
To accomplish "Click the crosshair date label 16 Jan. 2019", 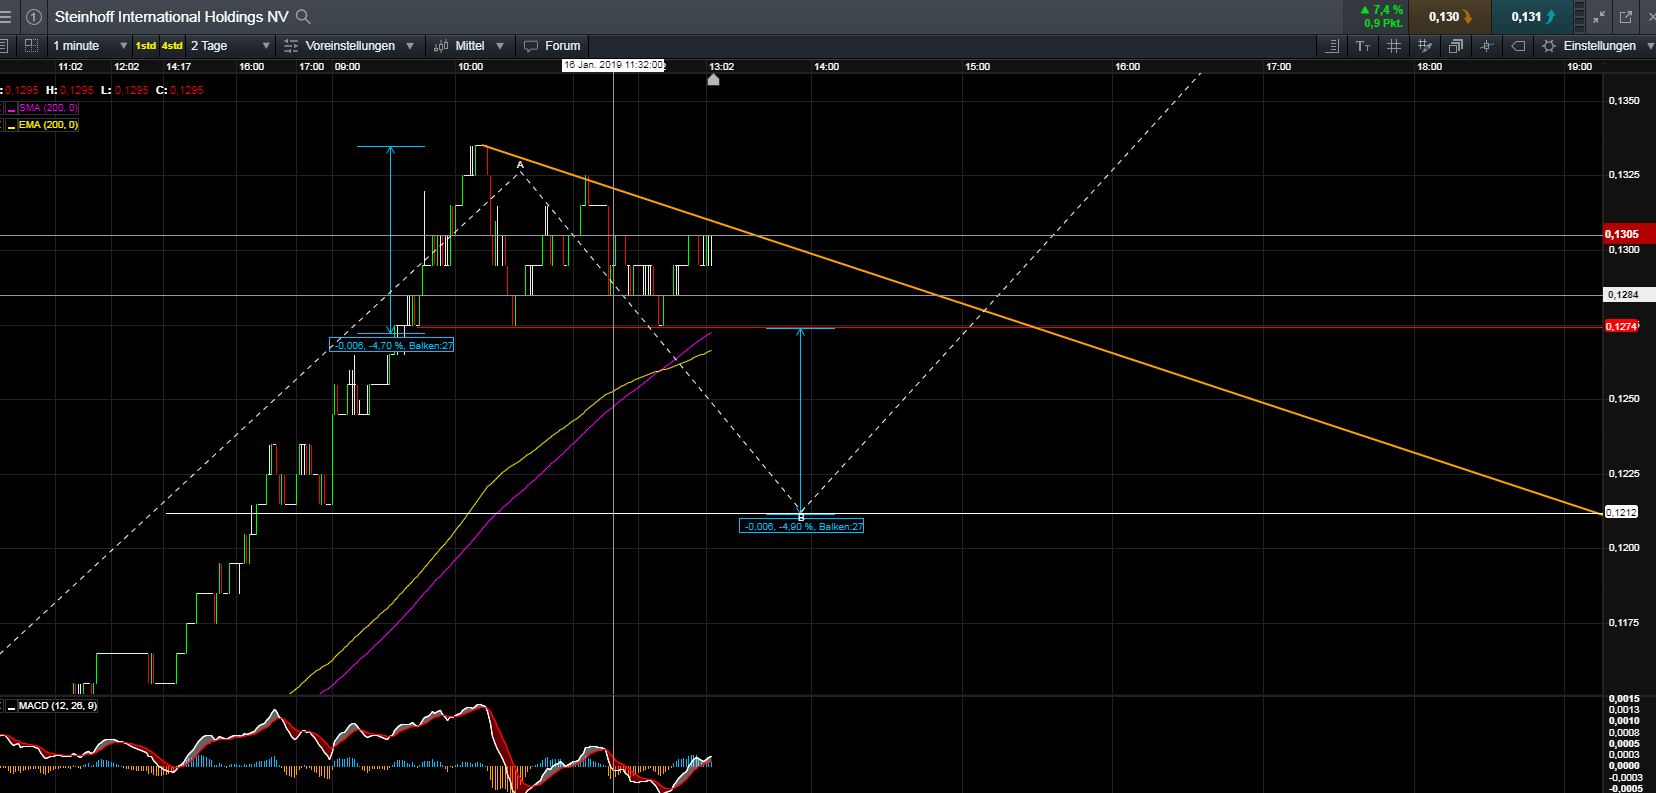I will (614, 65).
